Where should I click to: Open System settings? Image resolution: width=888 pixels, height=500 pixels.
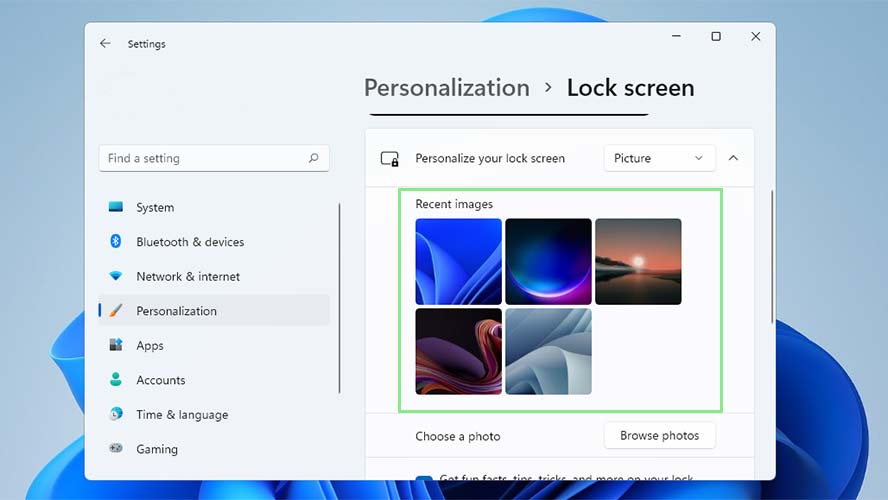point(214,207)
